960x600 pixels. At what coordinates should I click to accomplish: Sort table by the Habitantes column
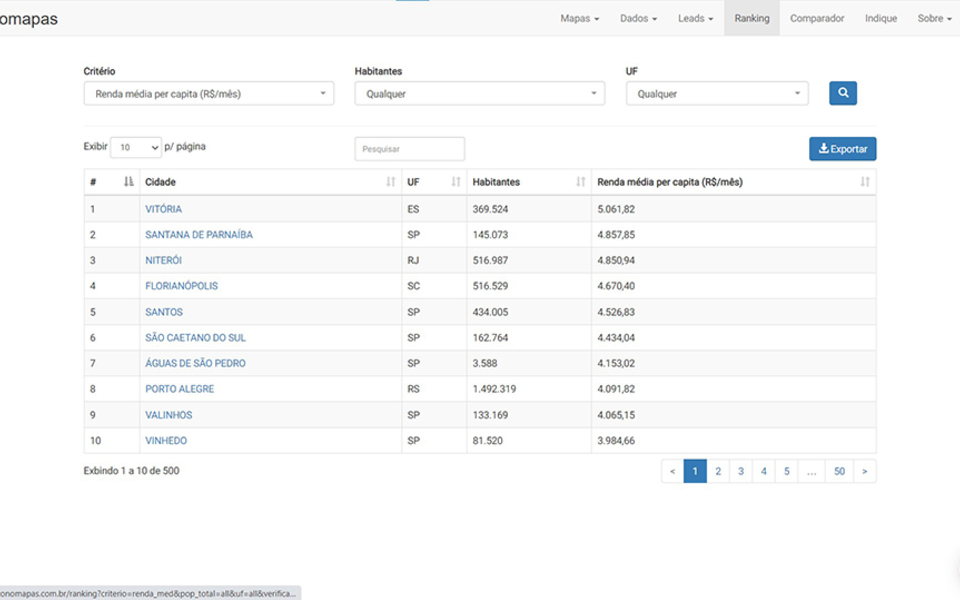tap(529, 182)
